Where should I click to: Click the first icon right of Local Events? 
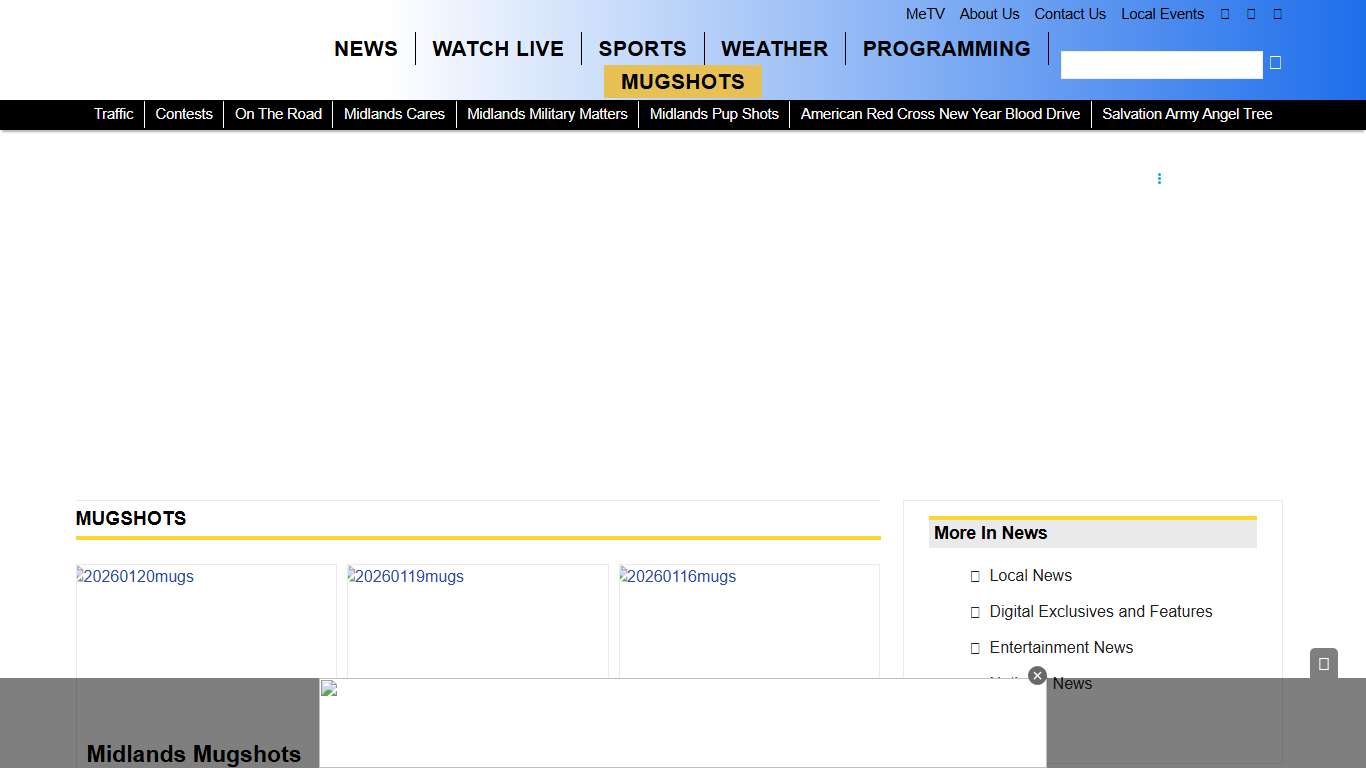coord(1225,14)
